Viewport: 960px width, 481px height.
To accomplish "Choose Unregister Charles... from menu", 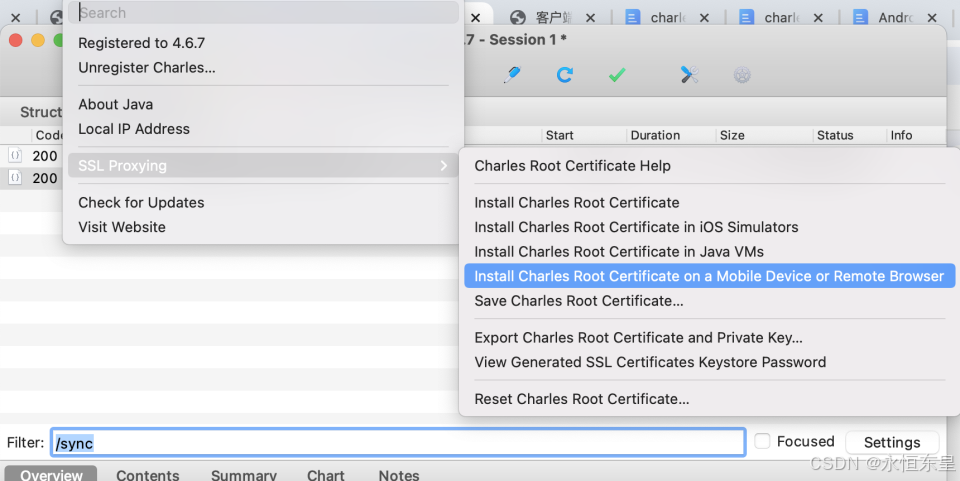I will [x=147, y=67].
